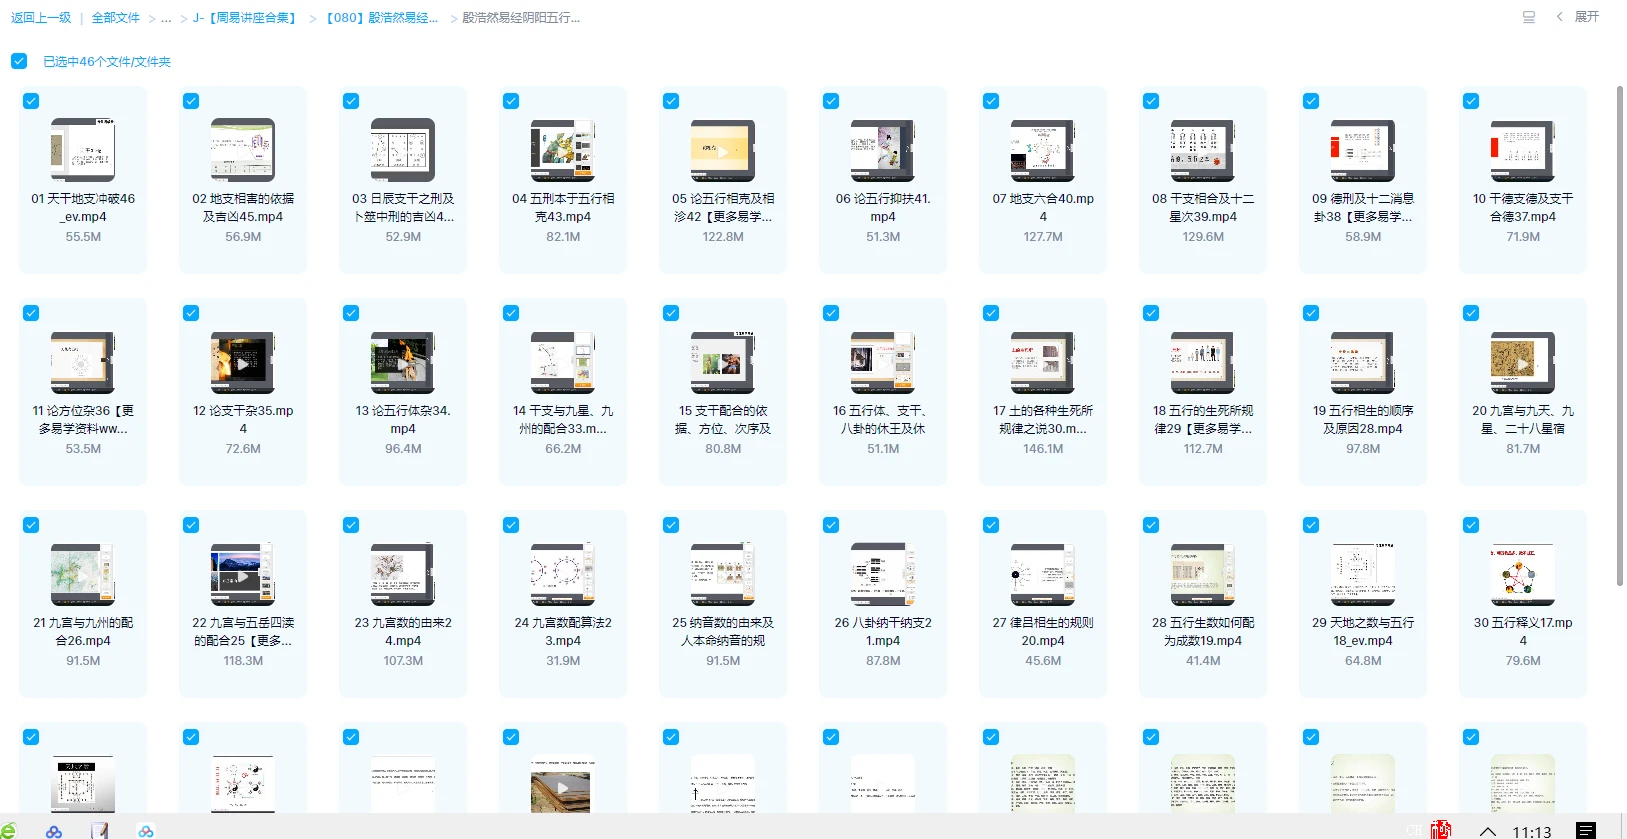The height and width of the screenshot is (839, 1627).
Task: Open the 17 土的各种生死所 thumbnail
Action: (1043, 362)
